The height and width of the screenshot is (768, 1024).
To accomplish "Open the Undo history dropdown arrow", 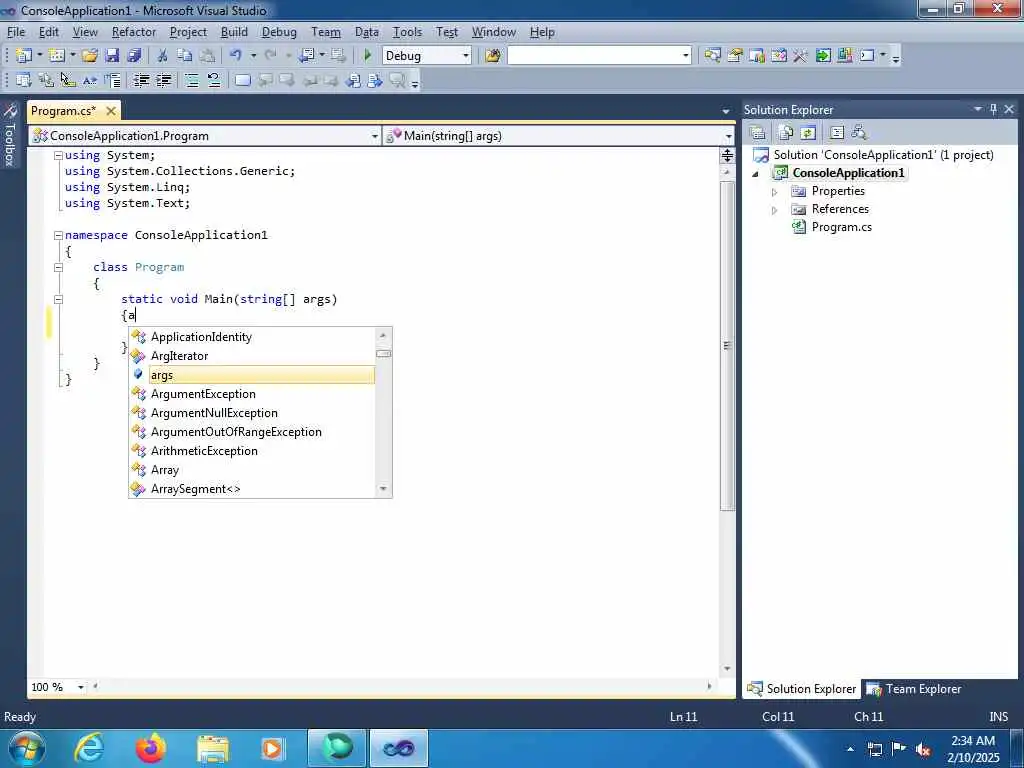I will tap(253, 56).
